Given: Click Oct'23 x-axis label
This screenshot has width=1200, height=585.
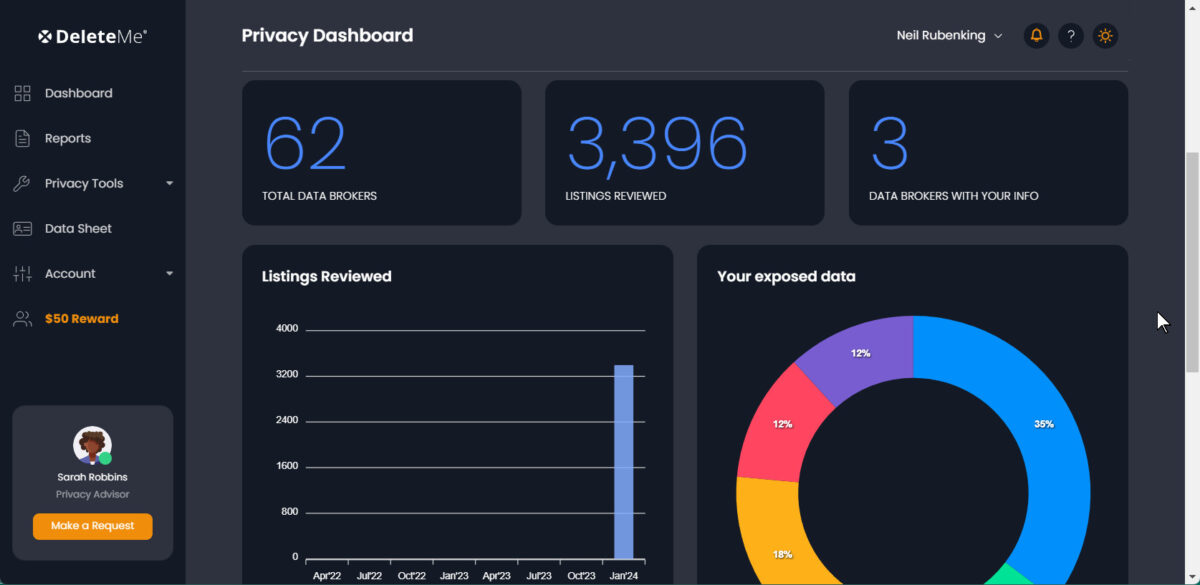Looking at the screenshot, I should coord(581,576).
